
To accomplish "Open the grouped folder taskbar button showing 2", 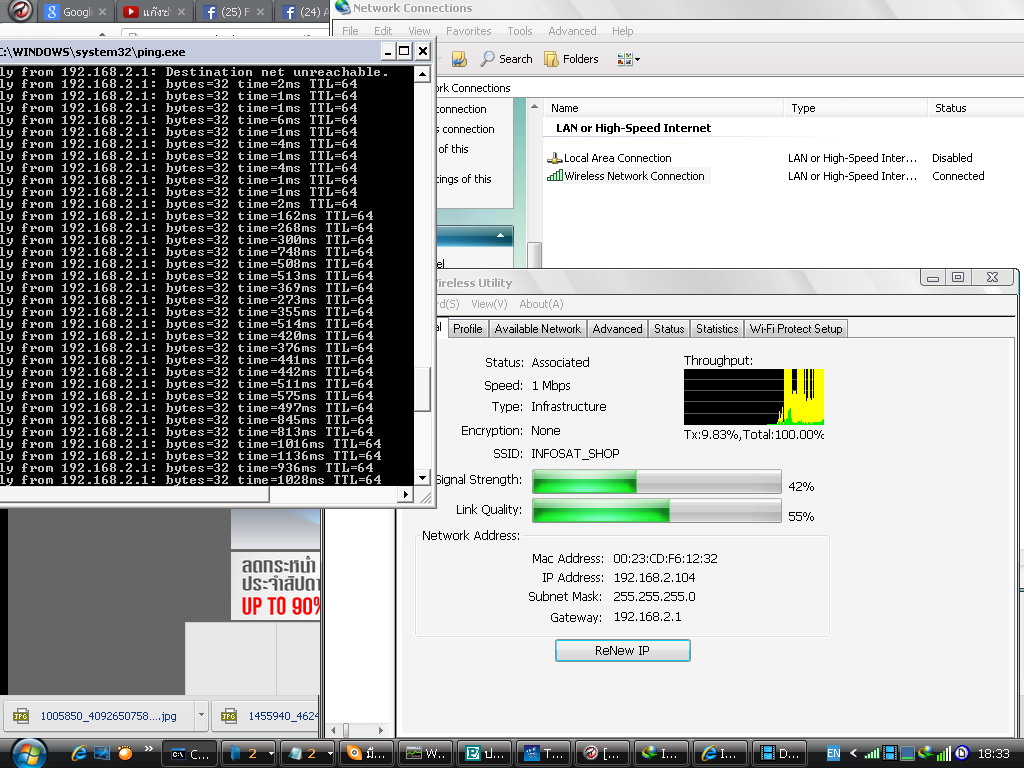I will coord(248,754).
